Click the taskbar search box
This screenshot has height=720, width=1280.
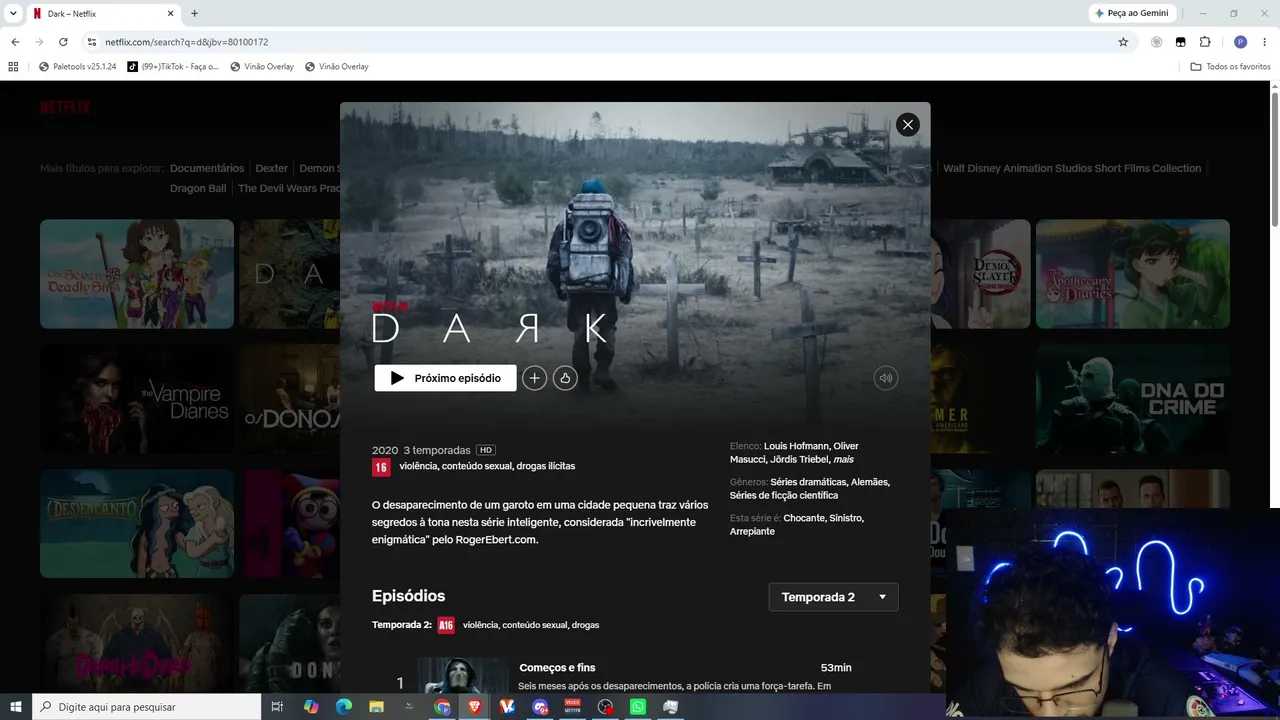pyautogui.click(x=146, y=707)
